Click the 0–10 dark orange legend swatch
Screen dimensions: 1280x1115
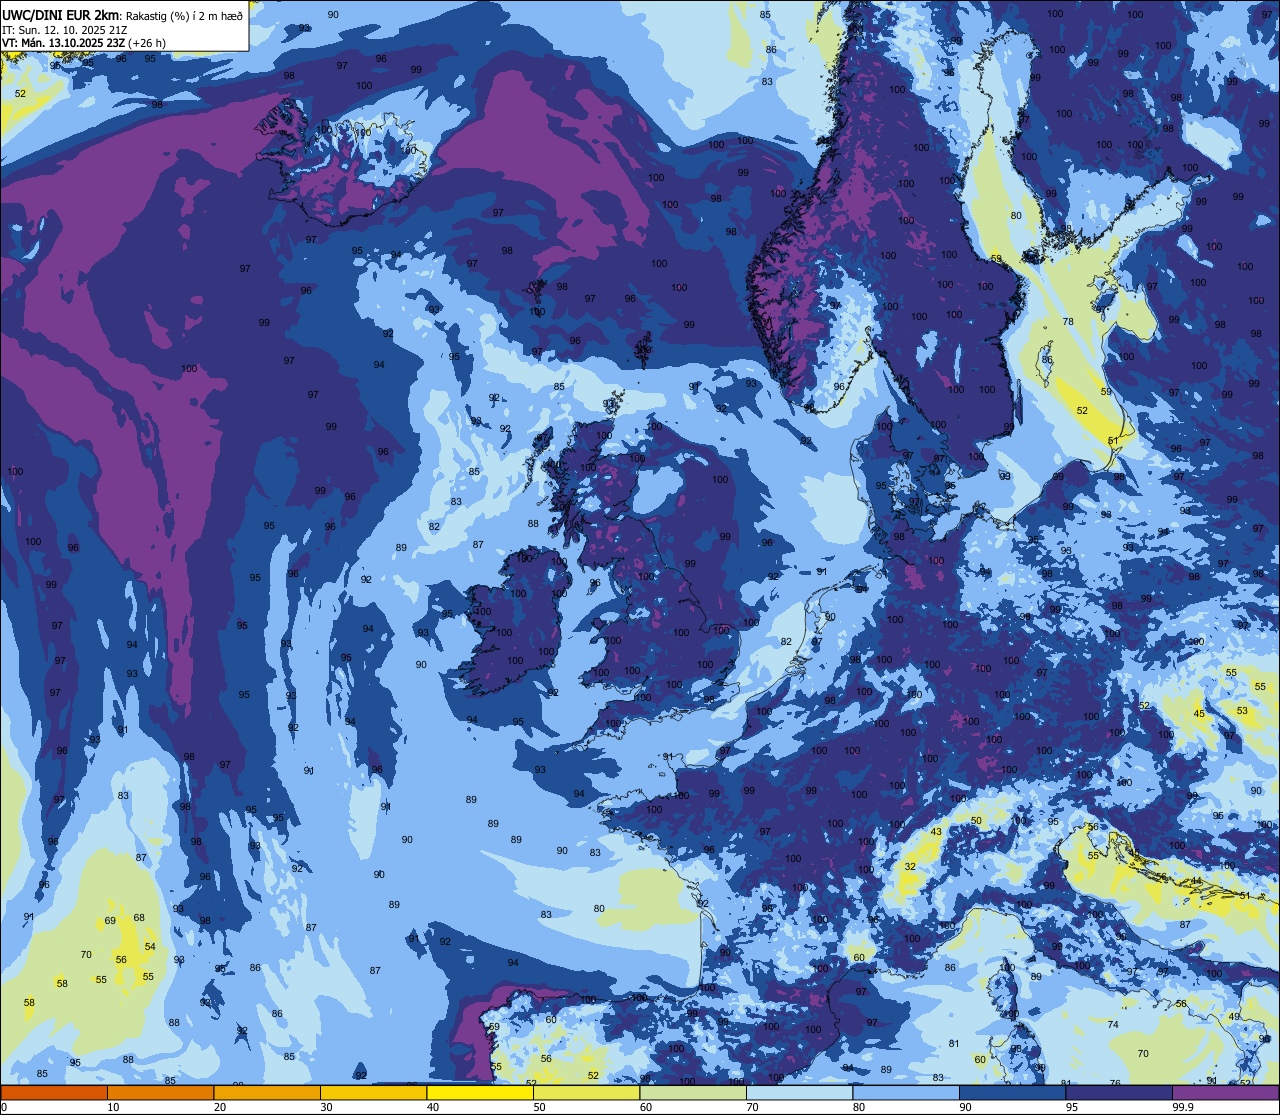[54, 1093]
